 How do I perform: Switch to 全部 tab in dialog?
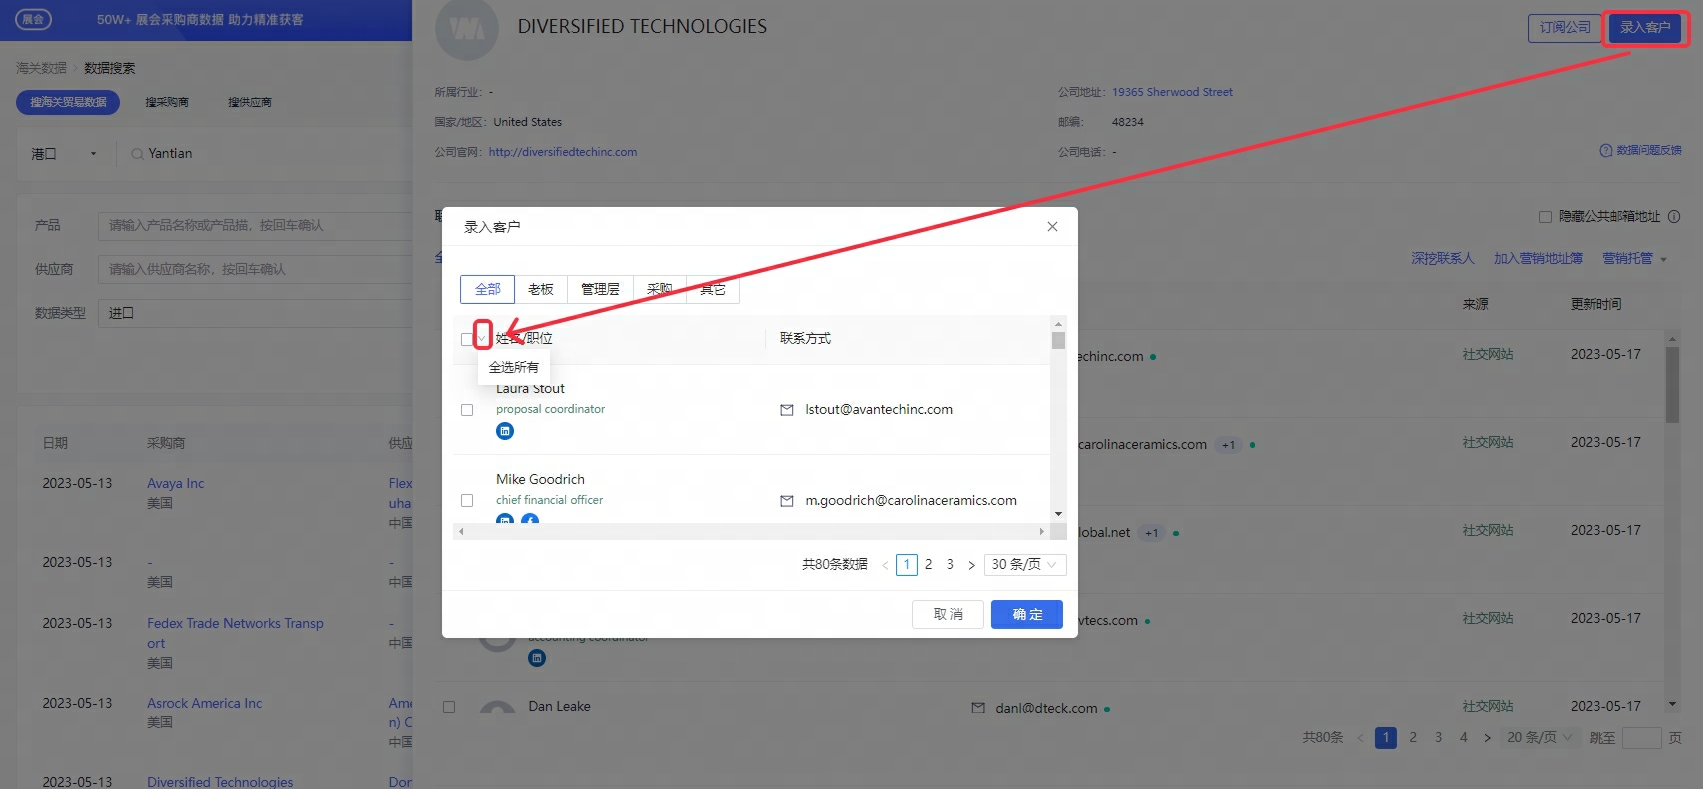pyautogui.click(x=487, y=289)
